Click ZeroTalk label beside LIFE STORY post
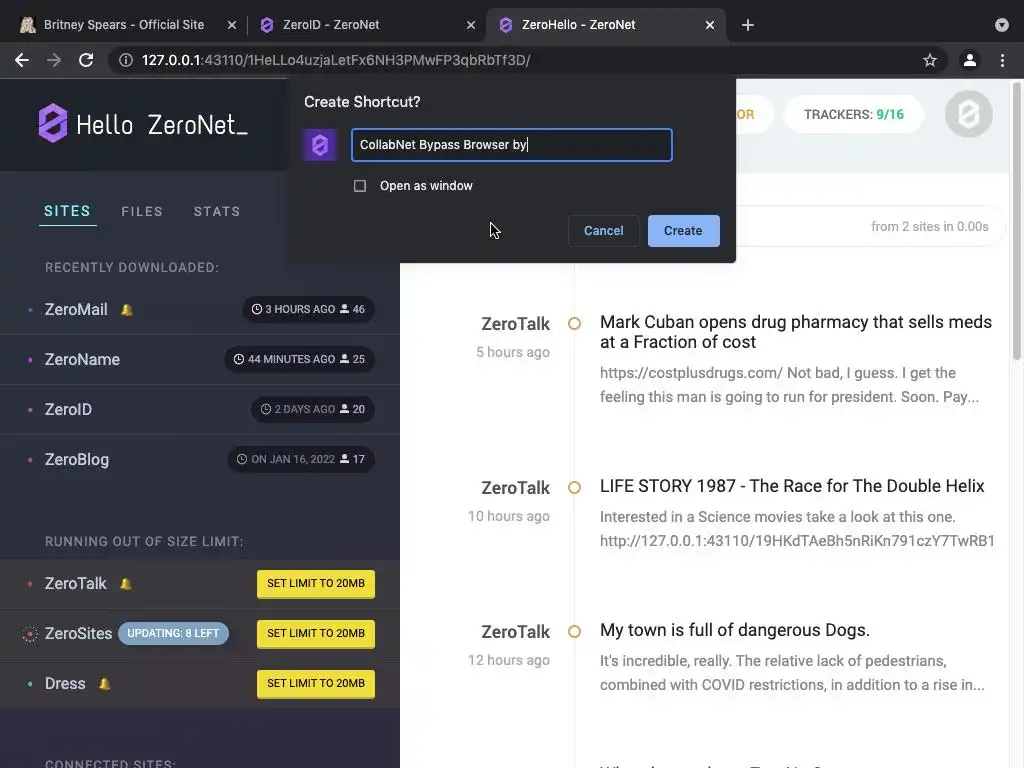Screen dimensions: 1024x768 (x=515, y=488)
